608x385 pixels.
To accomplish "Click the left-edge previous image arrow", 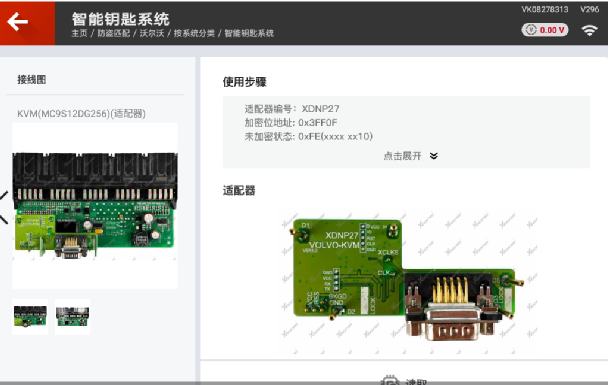I will pyautogui.click(x=3, y=207).
